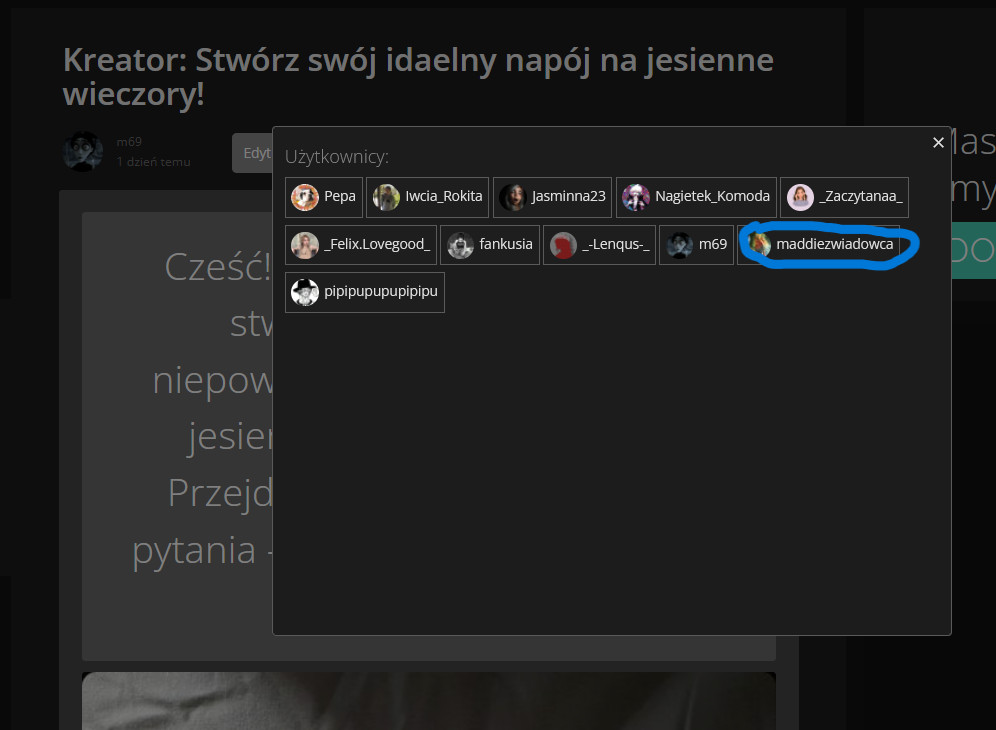Click the m69 user chip in the popup
996x730 pixels.
pyautogui.click(x=696, y=245)
